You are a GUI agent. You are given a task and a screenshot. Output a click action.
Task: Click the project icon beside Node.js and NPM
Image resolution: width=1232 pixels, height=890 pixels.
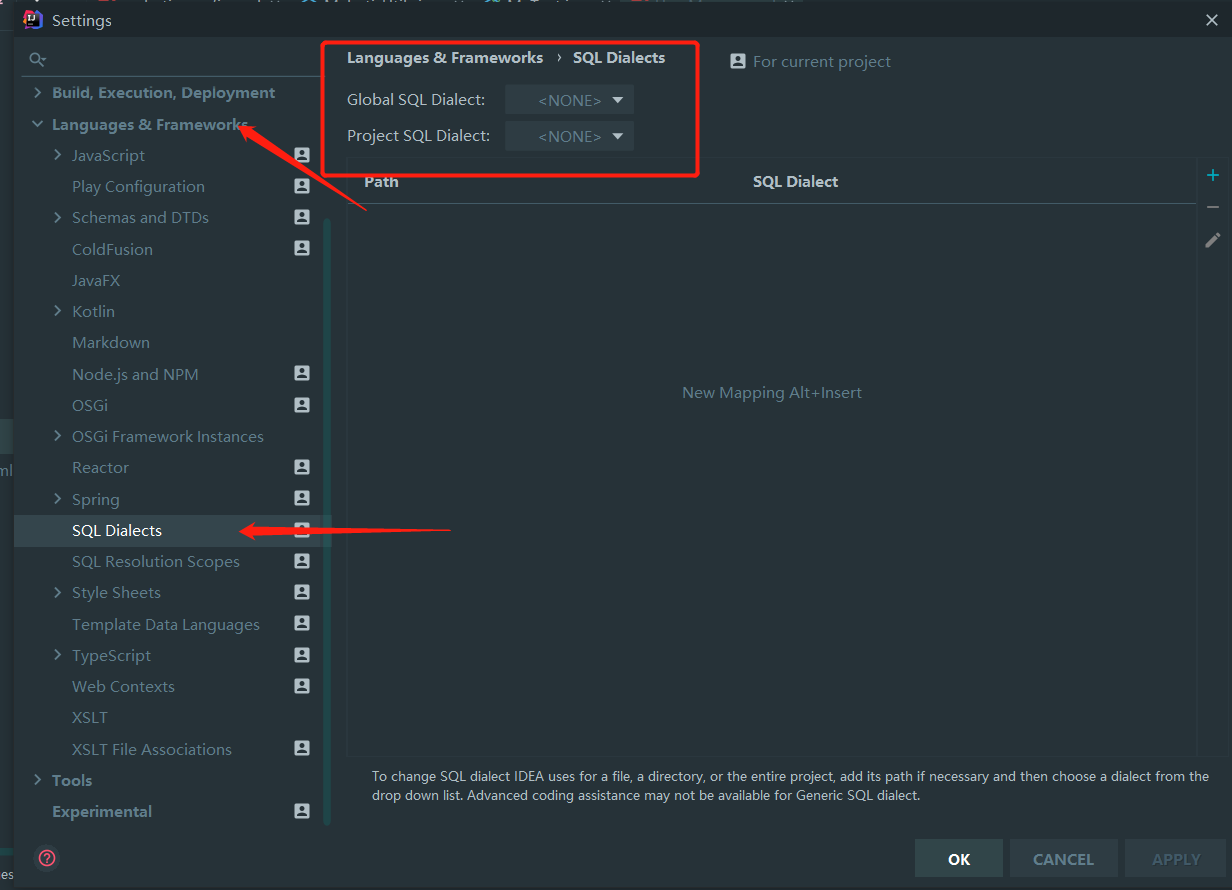coord(302,373)
